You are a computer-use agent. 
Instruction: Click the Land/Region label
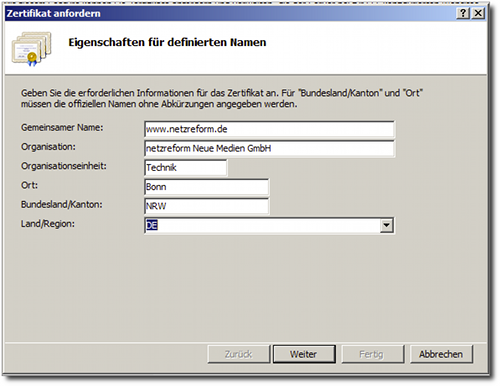point(48,224)
